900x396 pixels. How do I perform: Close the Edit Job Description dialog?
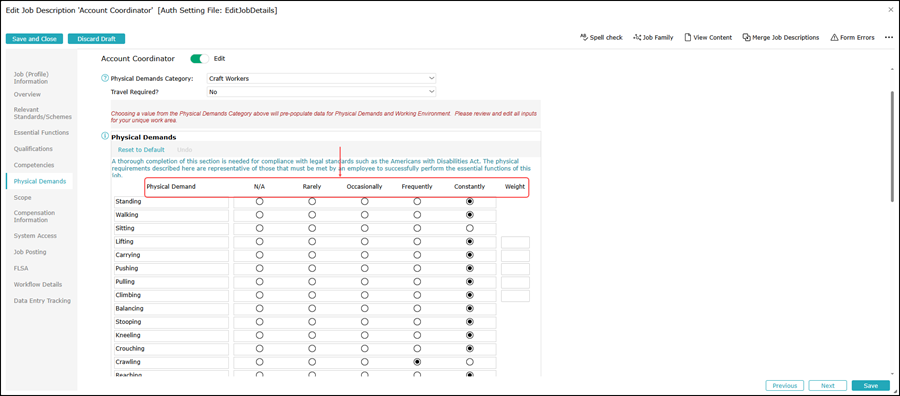tap(890, 10)
